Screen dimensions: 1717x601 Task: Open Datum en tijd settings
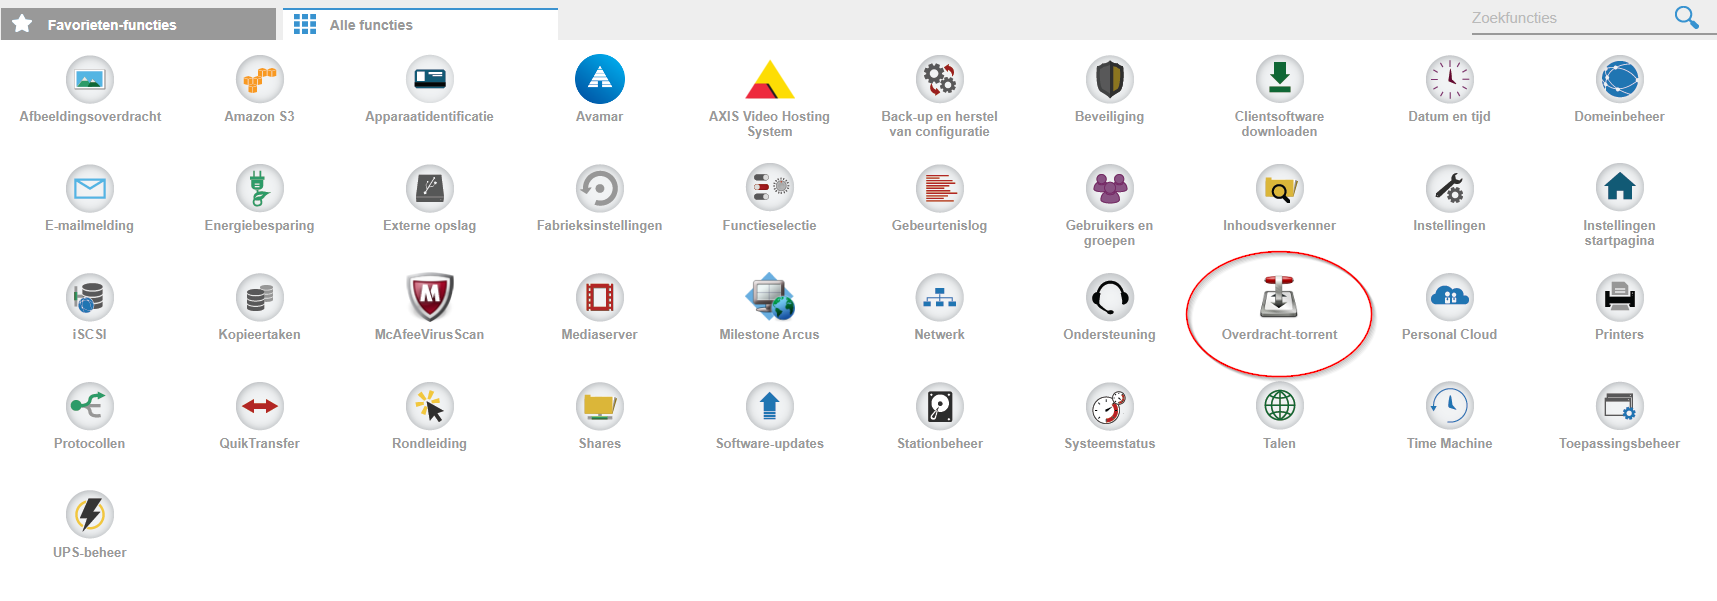point(1449,79)
